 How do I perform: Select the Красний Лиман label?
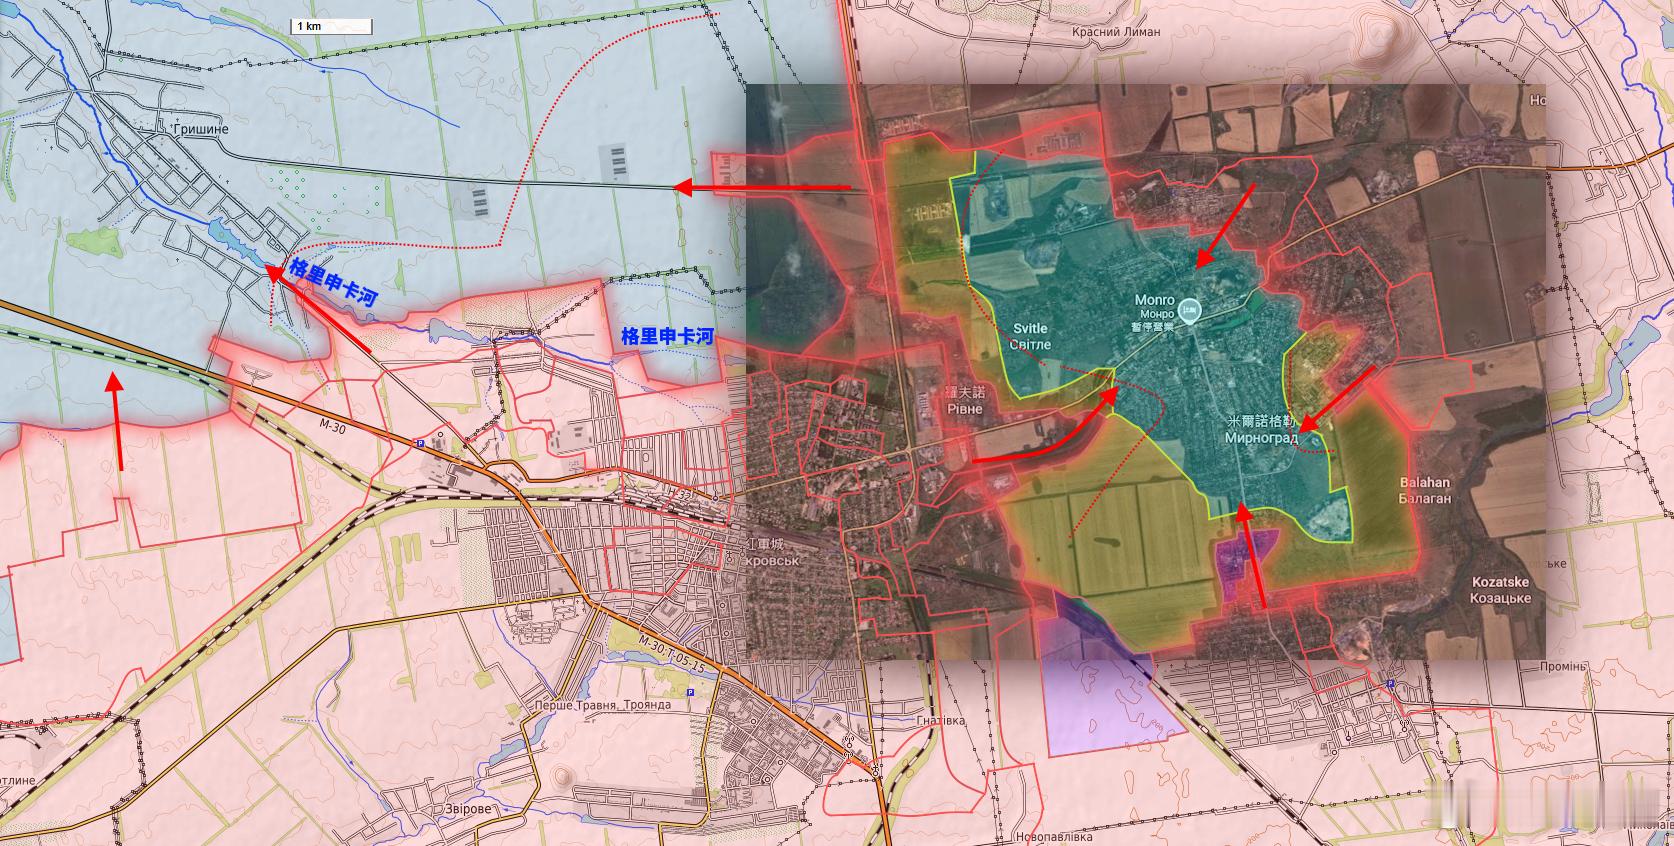tap(1117, 32)
